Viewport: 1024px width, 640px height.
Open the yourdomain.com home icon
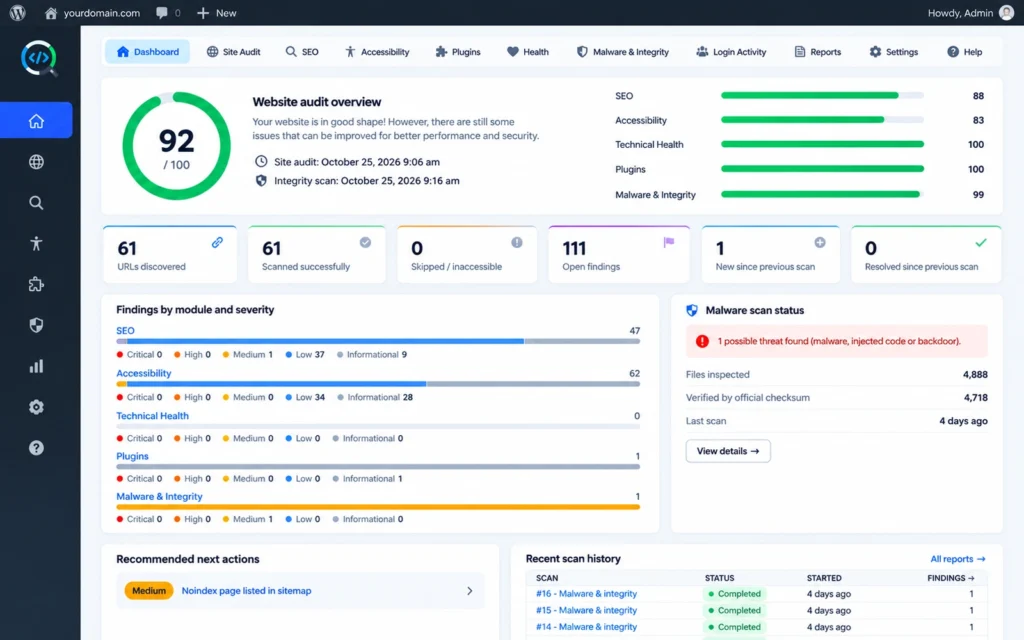tap(51, 12)
